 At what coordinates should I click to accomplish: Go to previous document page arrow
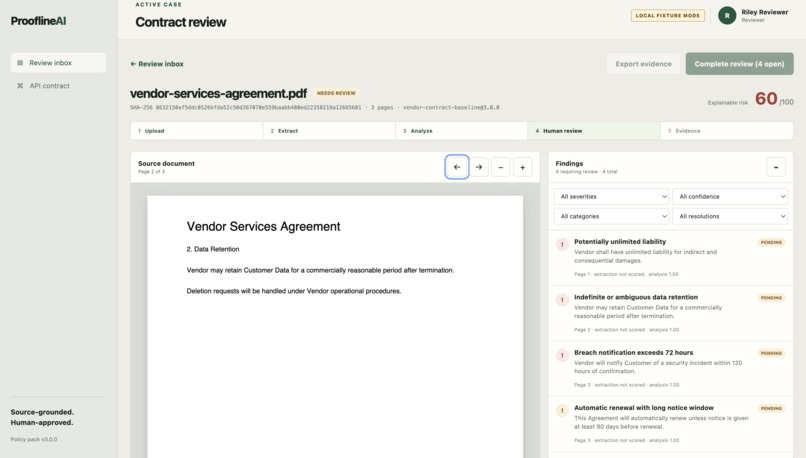(456, 167)
